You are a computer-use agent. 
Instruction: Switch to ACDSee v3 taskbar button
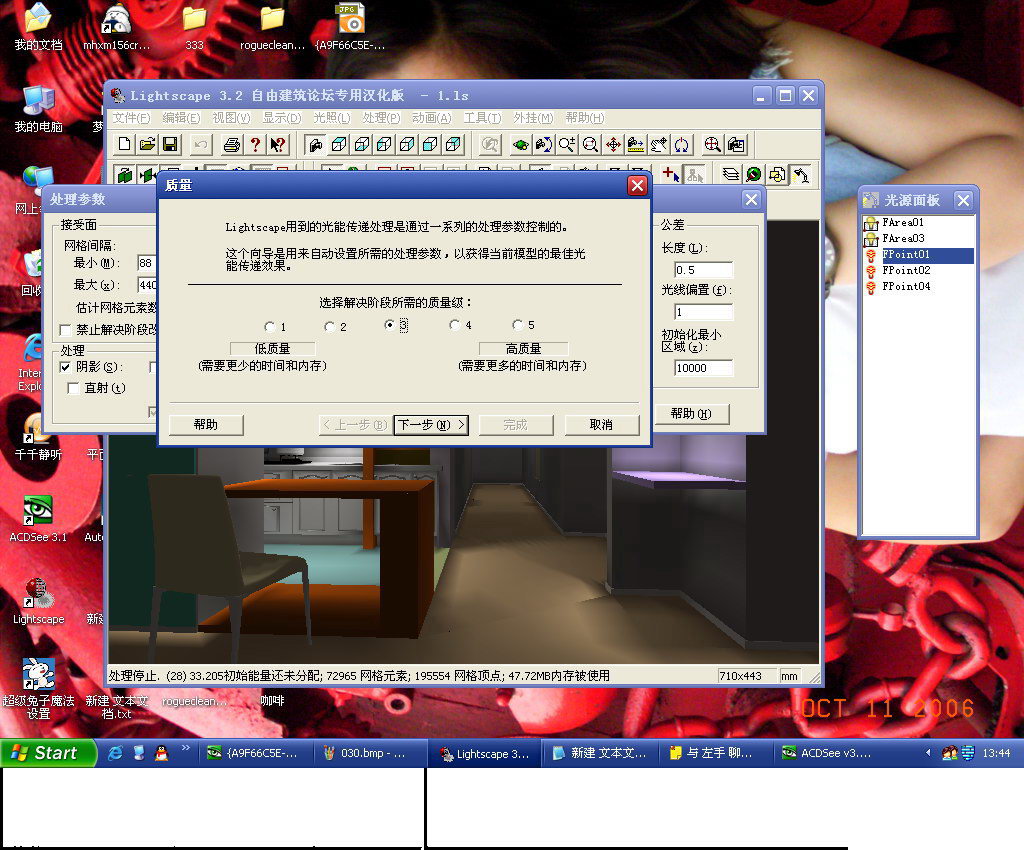[x=827, y=753]
